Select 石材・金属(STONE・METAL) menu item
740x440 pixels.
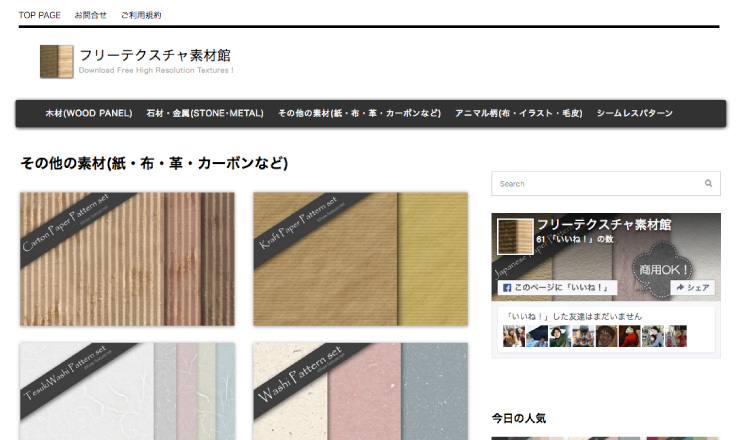205,113
